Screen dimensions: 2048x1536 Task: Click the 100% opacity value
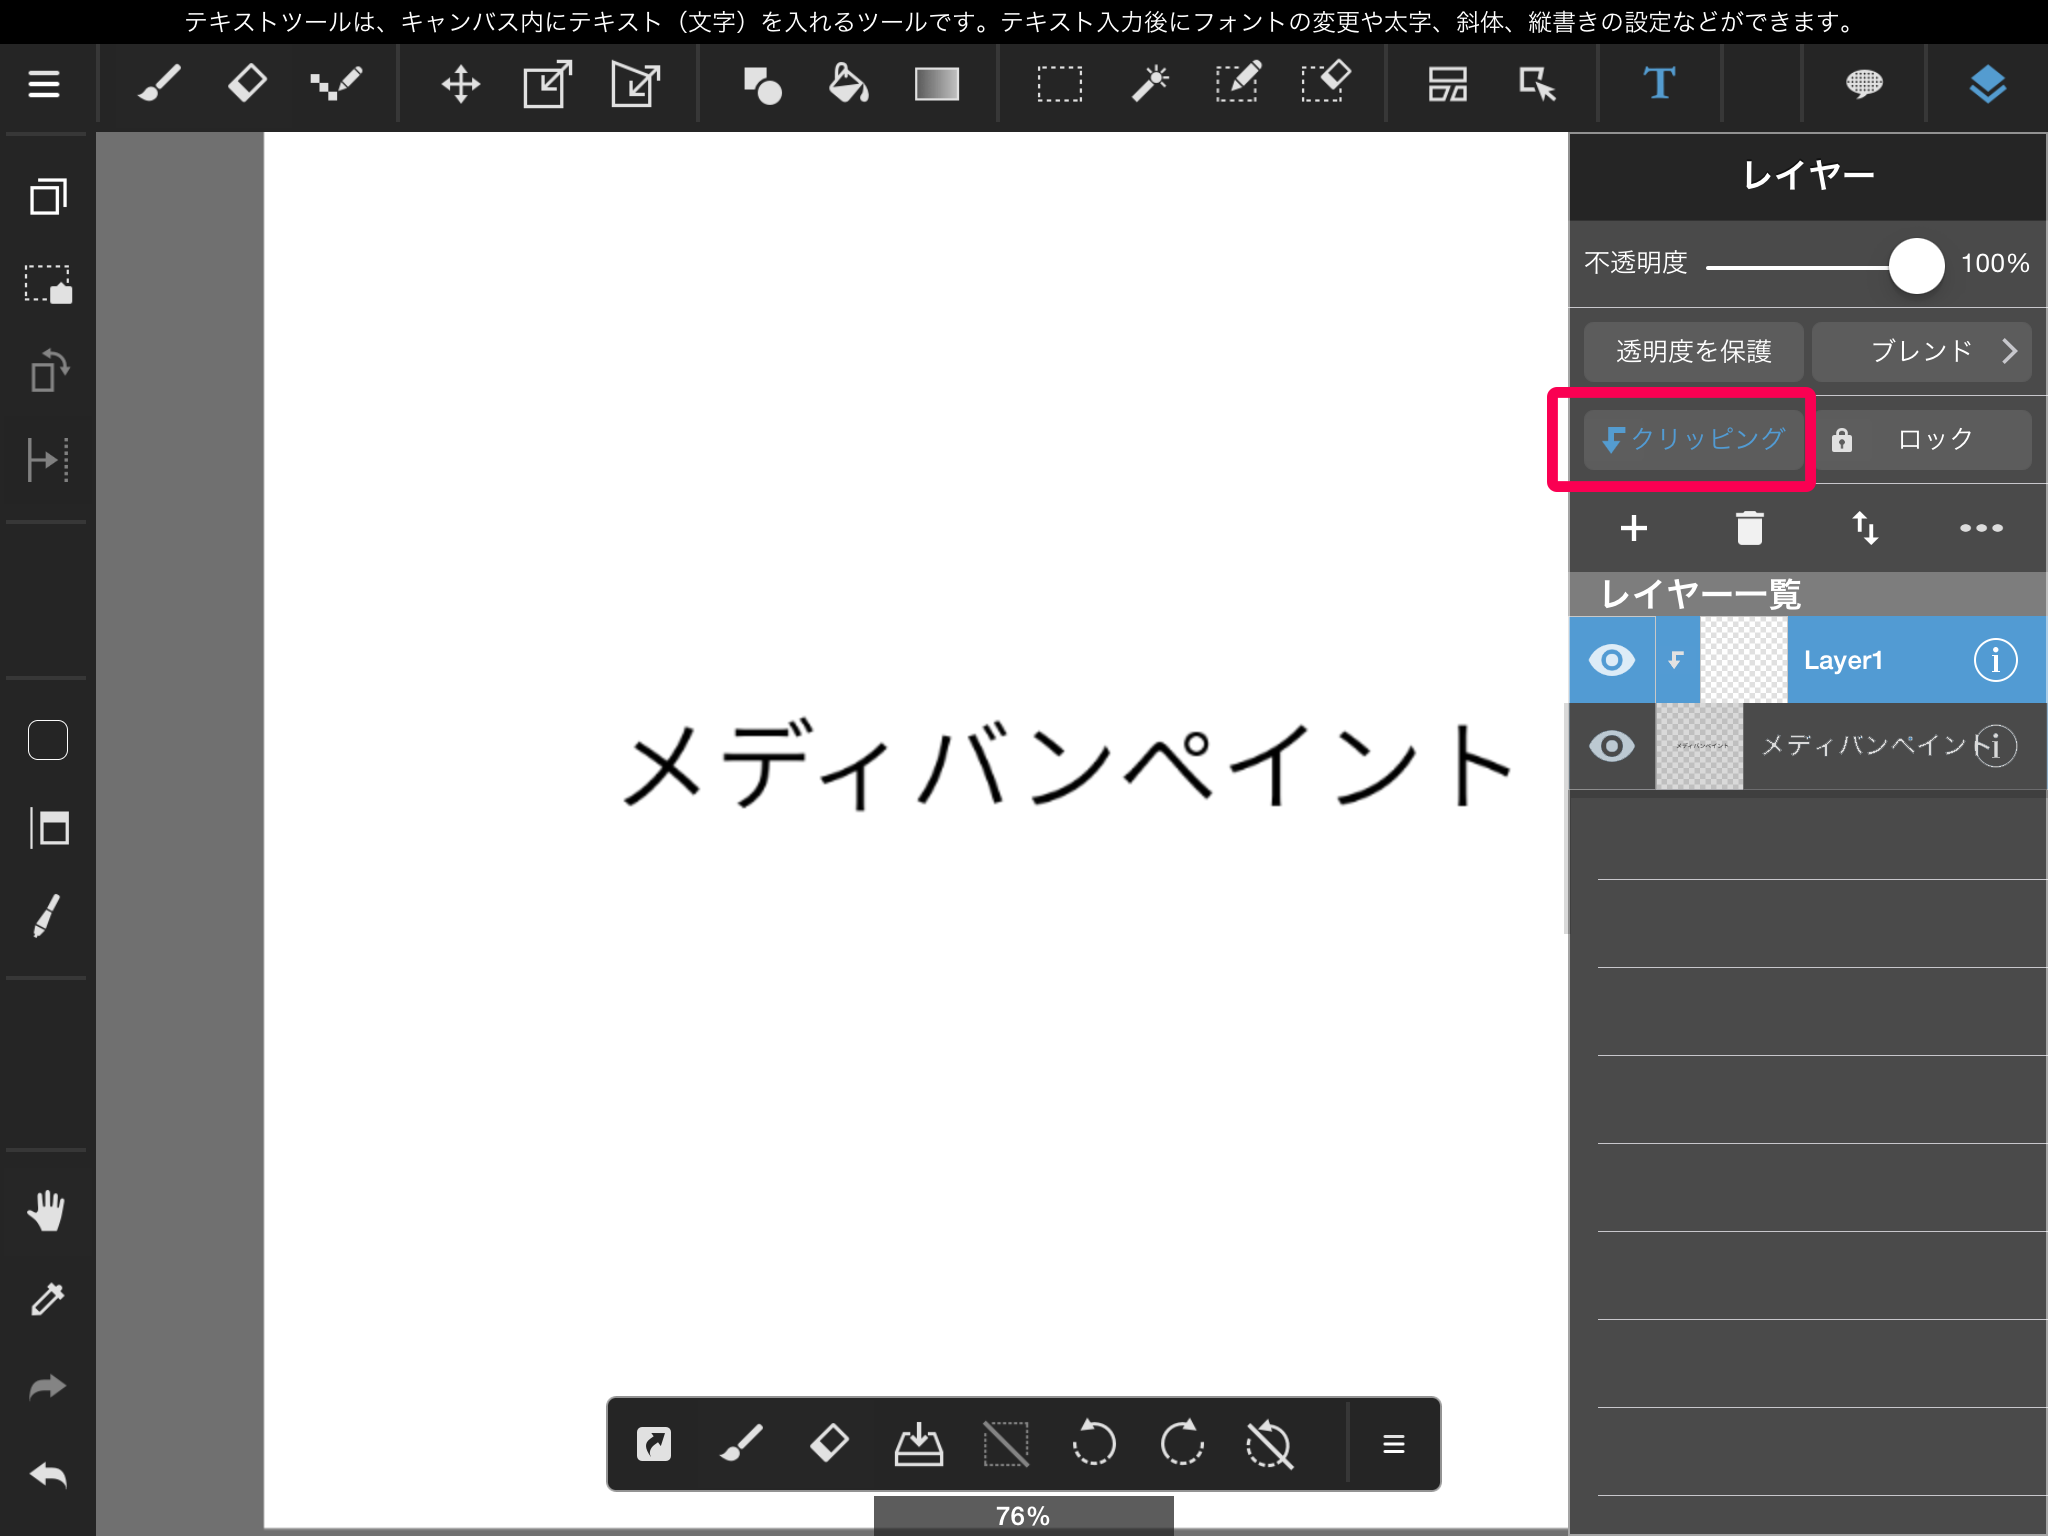[x=1995, y=264]
